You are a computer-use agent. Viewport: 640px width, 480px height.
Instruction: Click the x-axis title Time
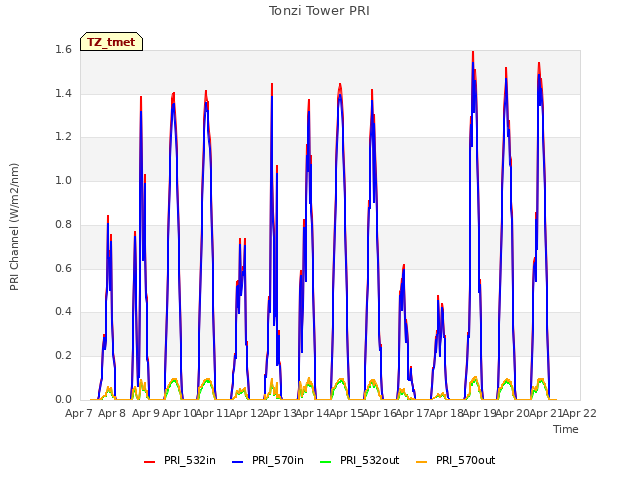point(566,429)
